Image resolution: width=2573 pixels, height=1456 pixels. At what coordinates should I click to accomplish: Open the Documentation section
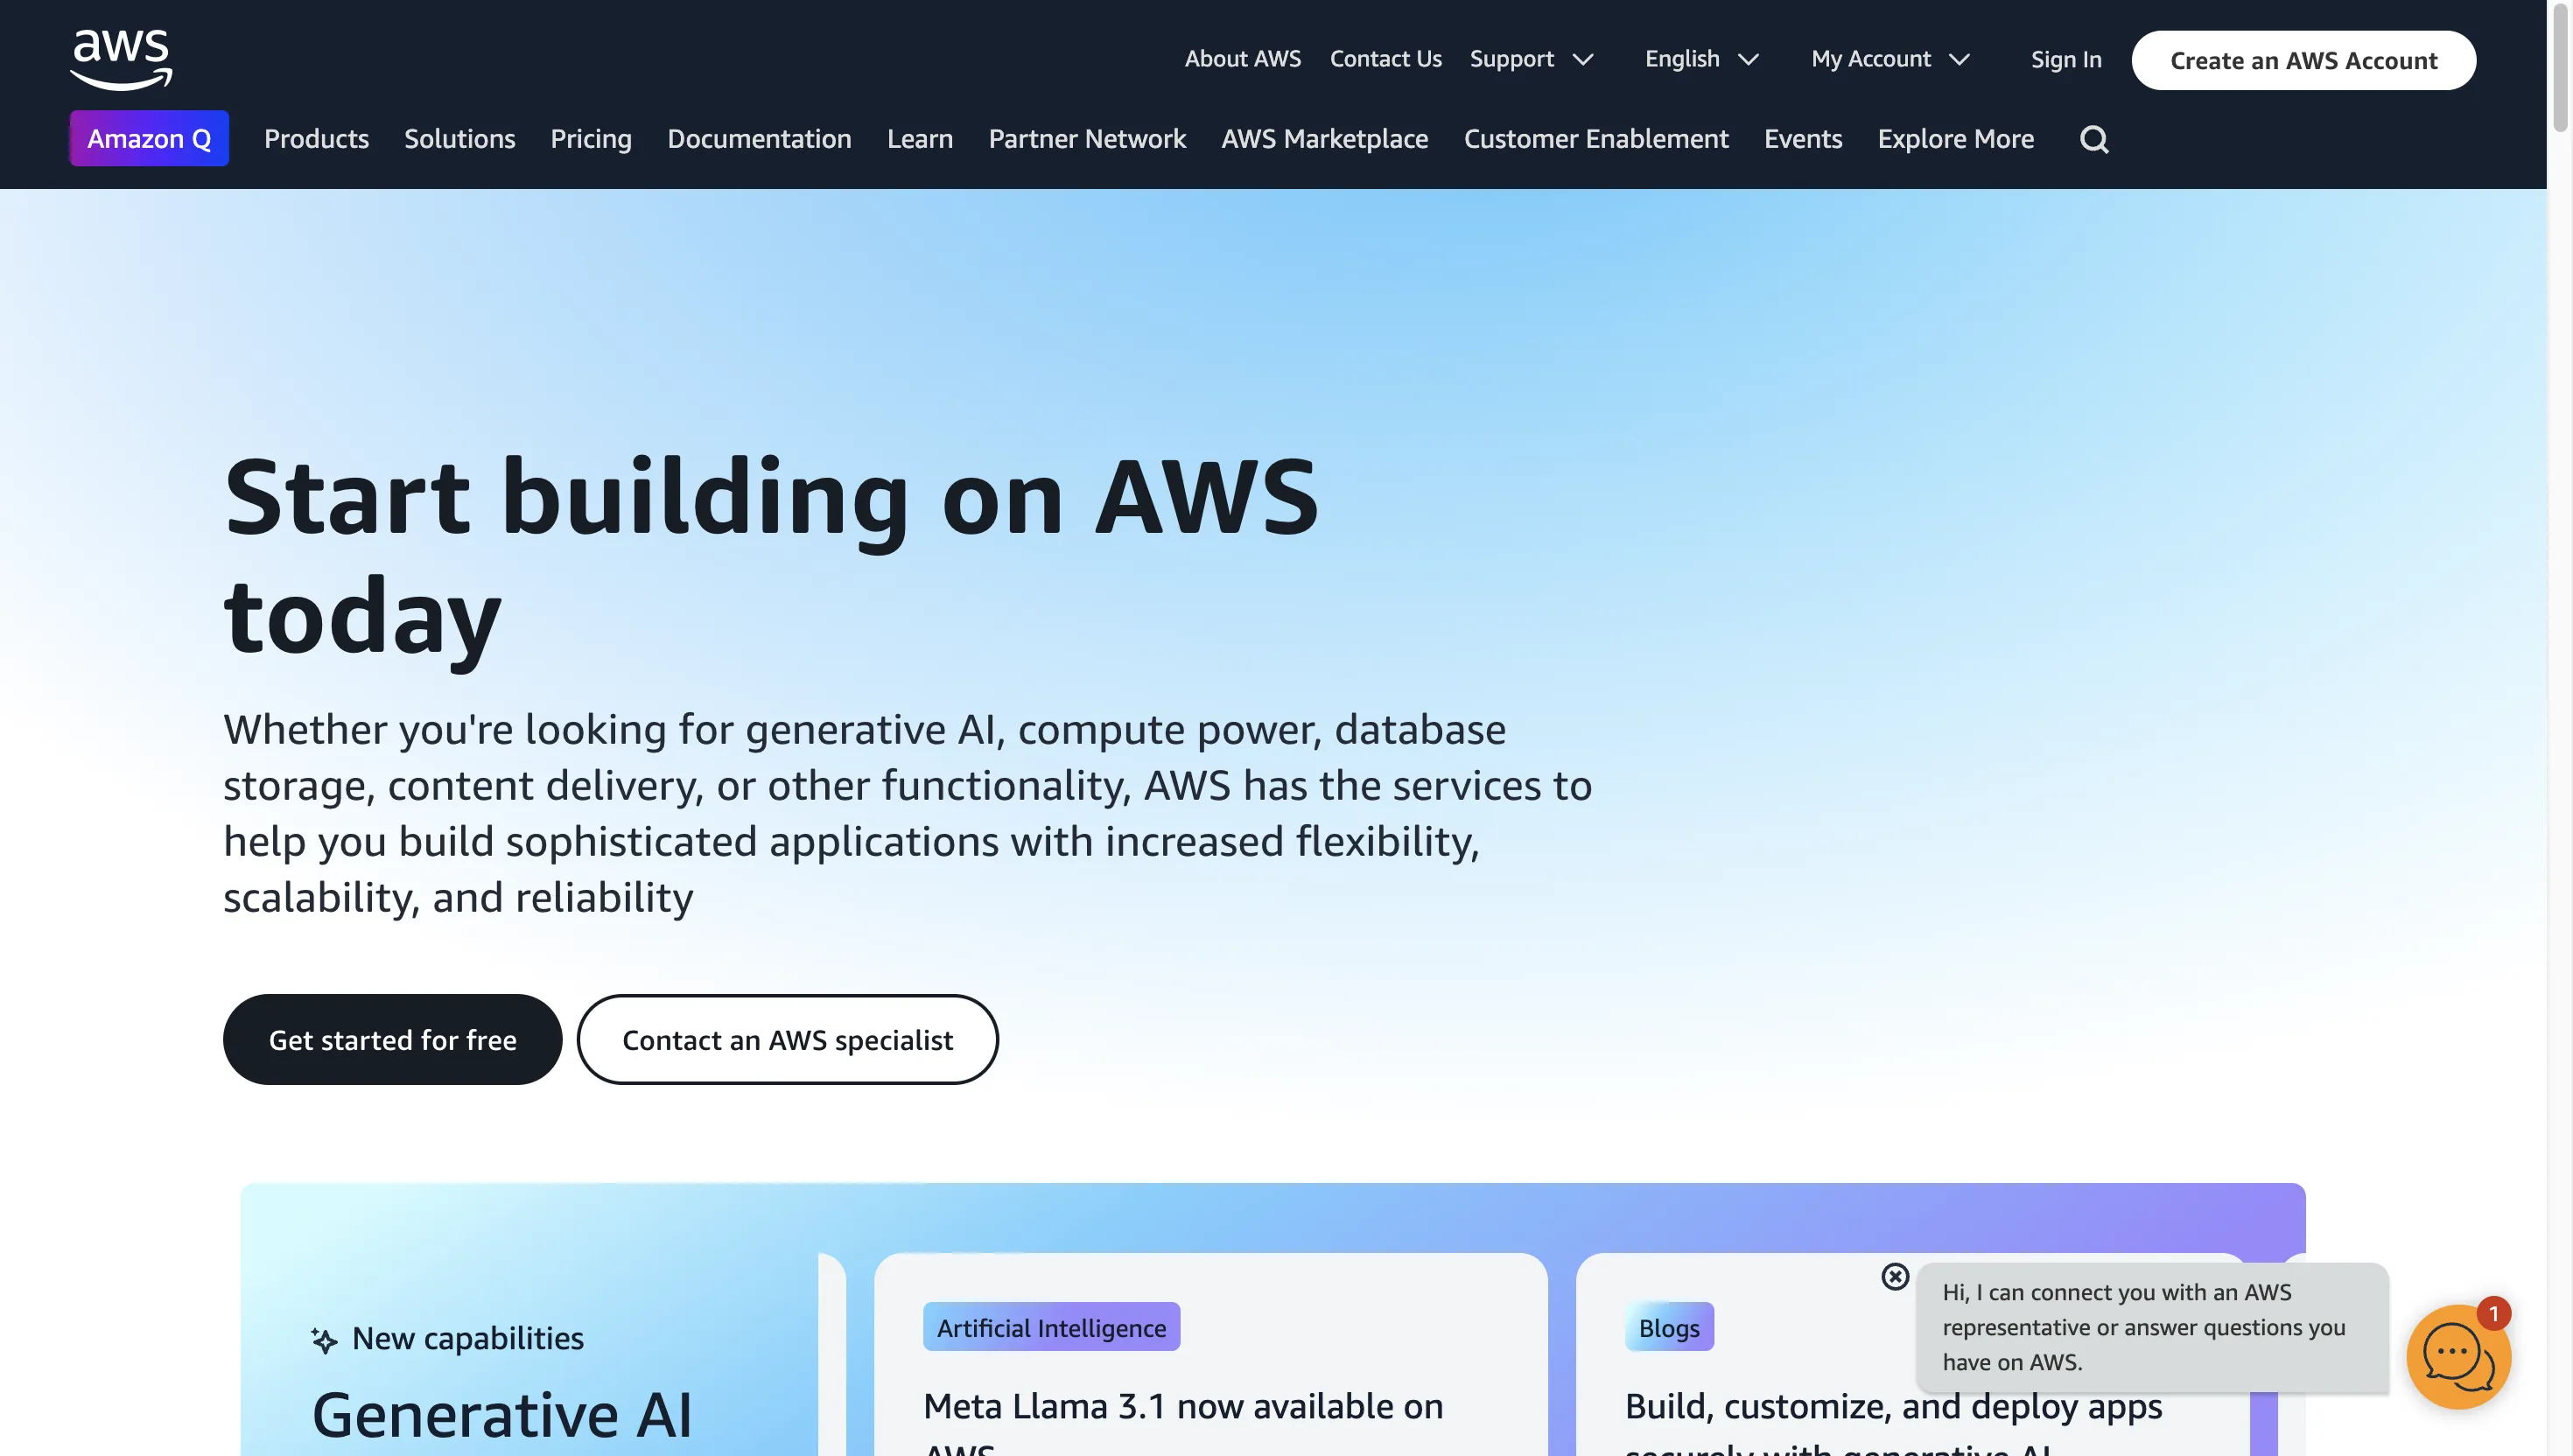[x=759, y=139]
